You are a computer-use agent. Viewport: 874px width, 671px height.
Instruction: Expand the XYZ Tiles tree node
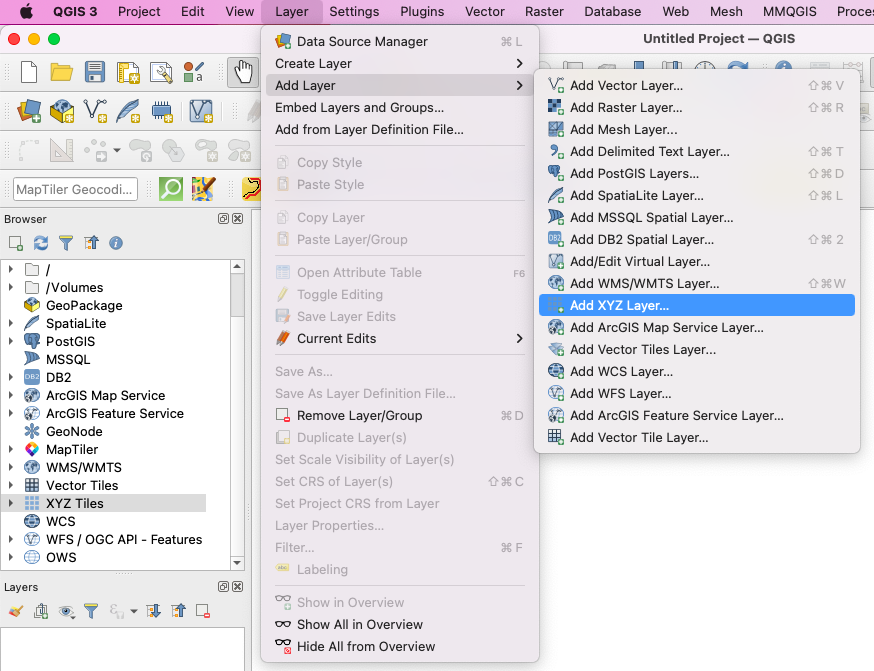(11, 503)
